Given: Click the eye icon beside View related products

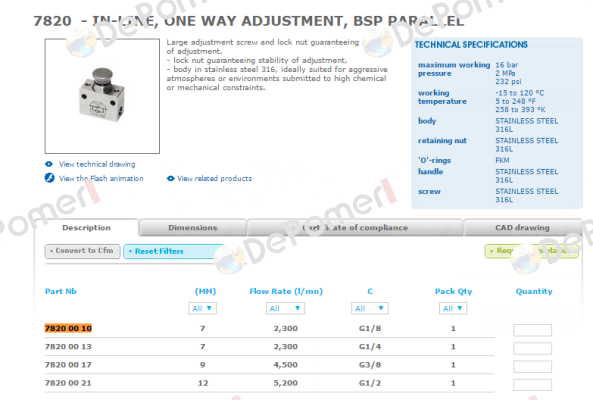Looking at the screenshot, I should (171, 178).
